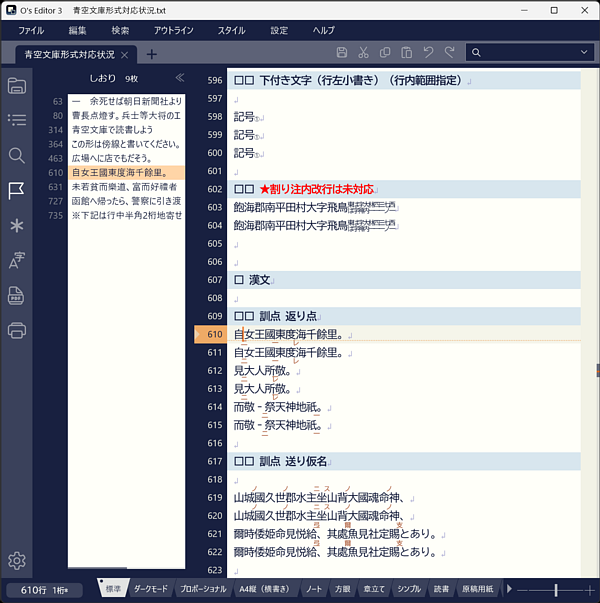Switch to プロポーショナル style tab
The height and width of the screenshot is (603, 600).
(203, 589)
